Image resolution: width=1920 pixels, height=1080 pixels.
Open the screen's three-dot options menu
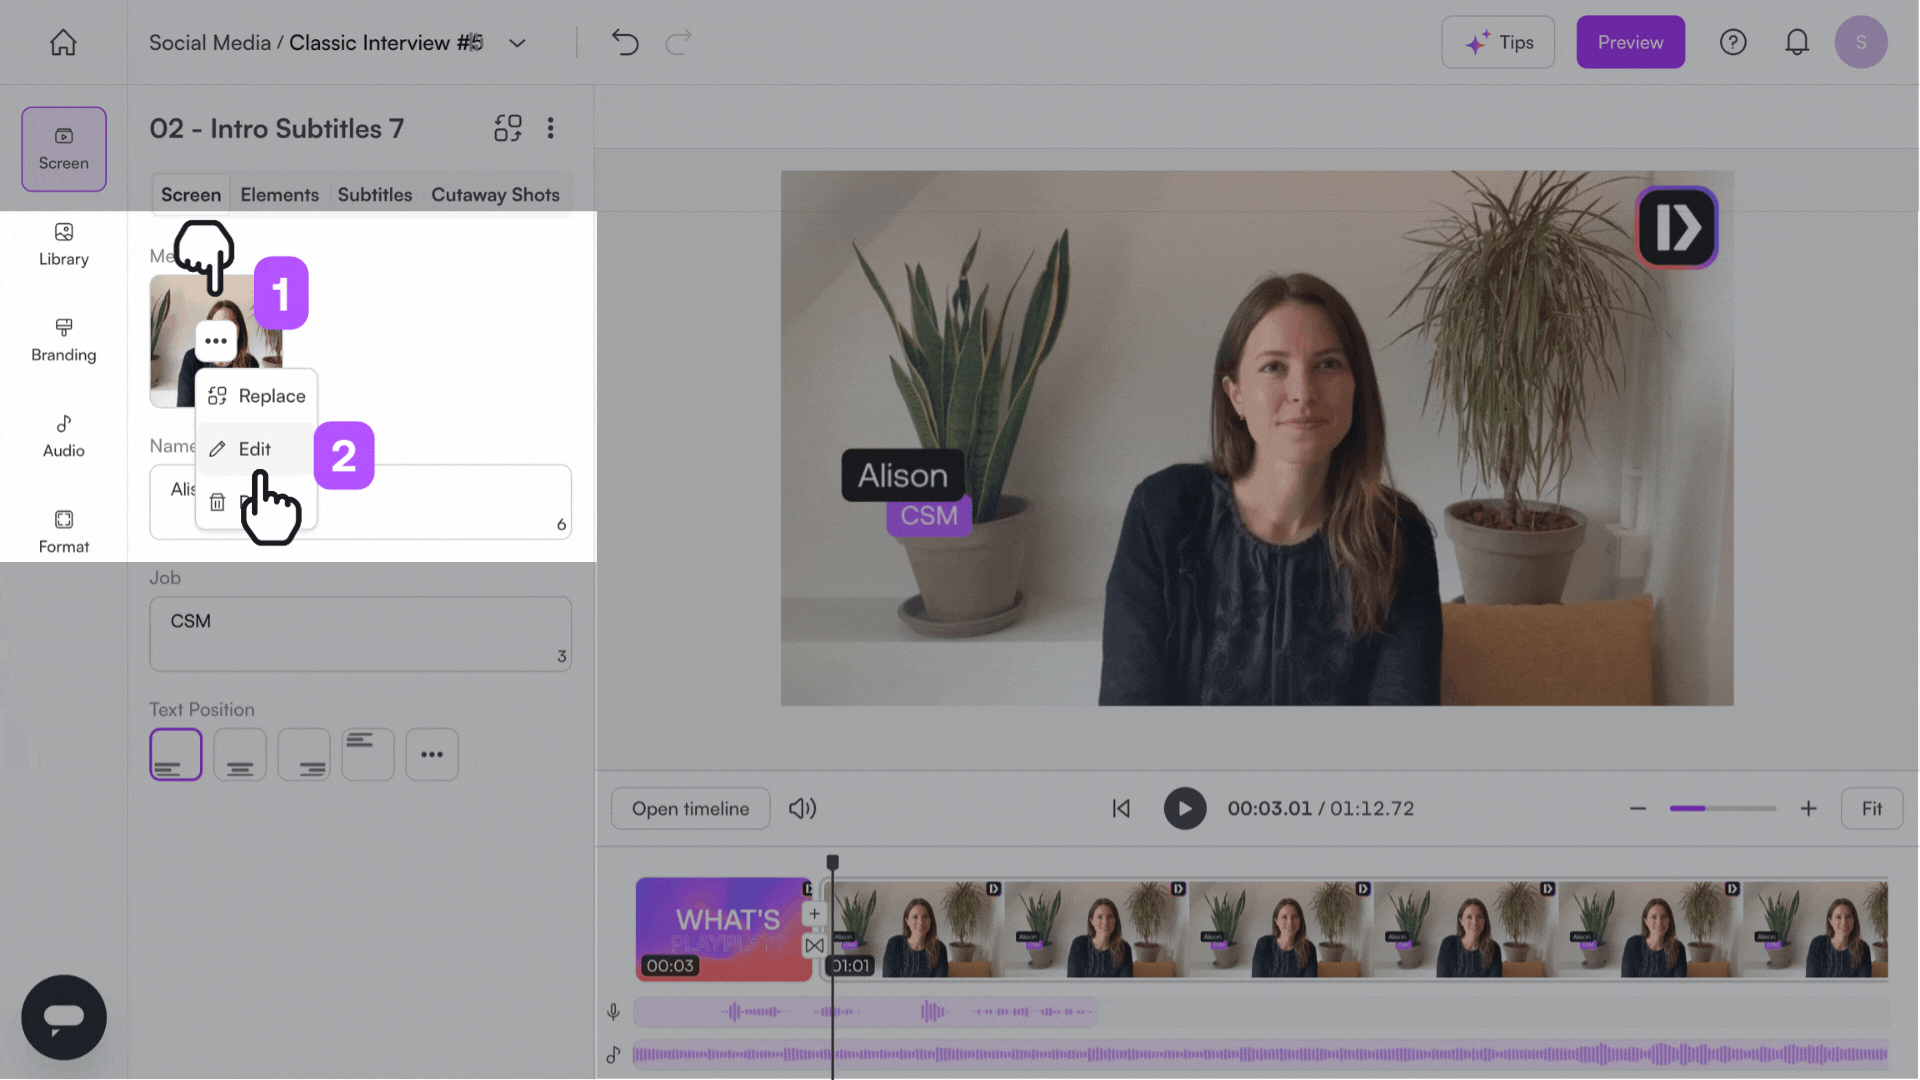click(x=550, y=128)
